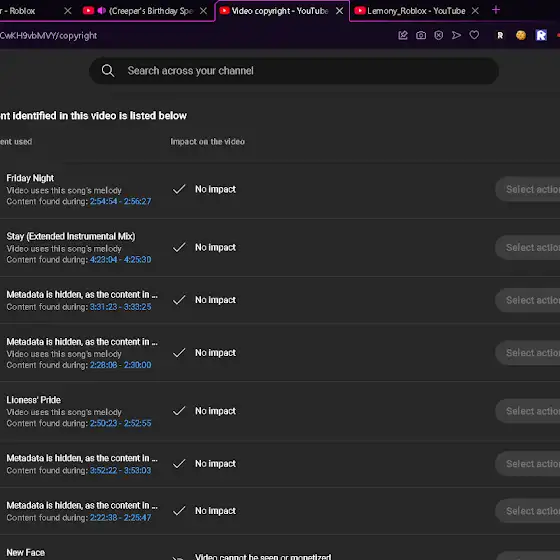Click 'Impact on the video' column header

208,142
